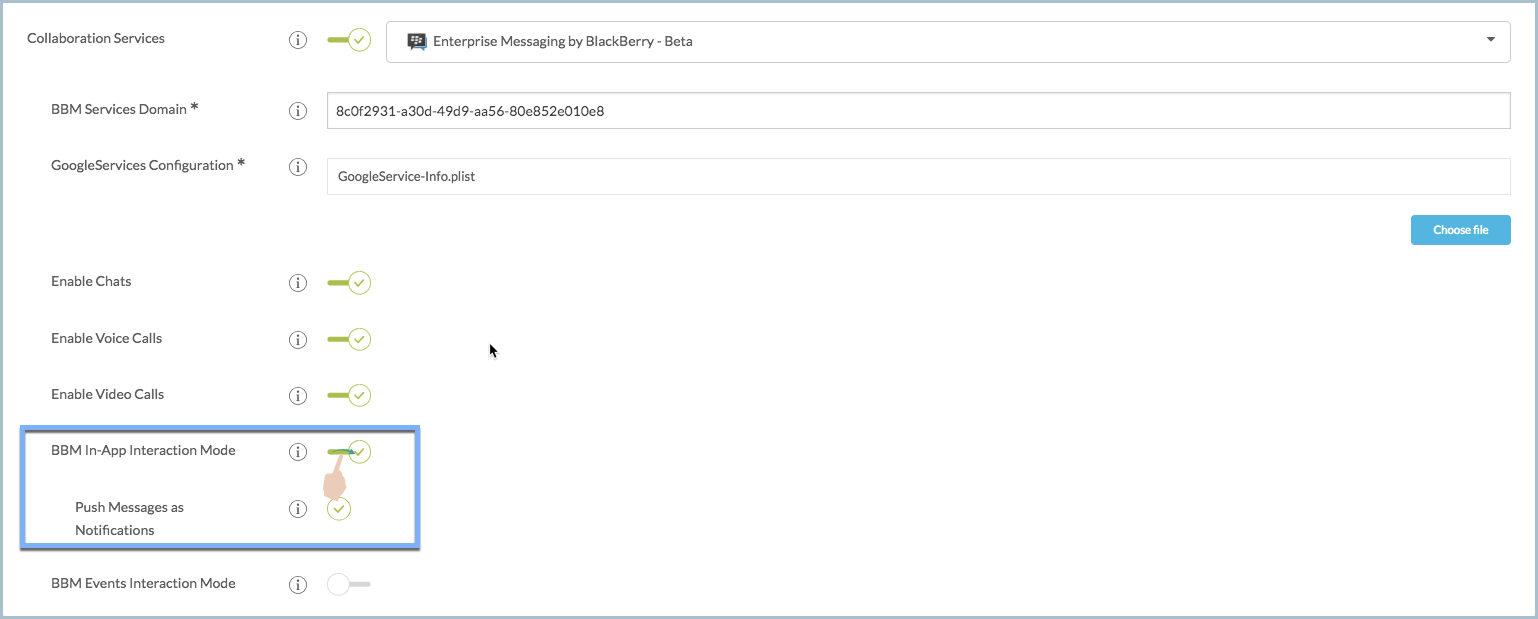
Task: Disable the Enable Chats toggle
Action: pos(349,283)
